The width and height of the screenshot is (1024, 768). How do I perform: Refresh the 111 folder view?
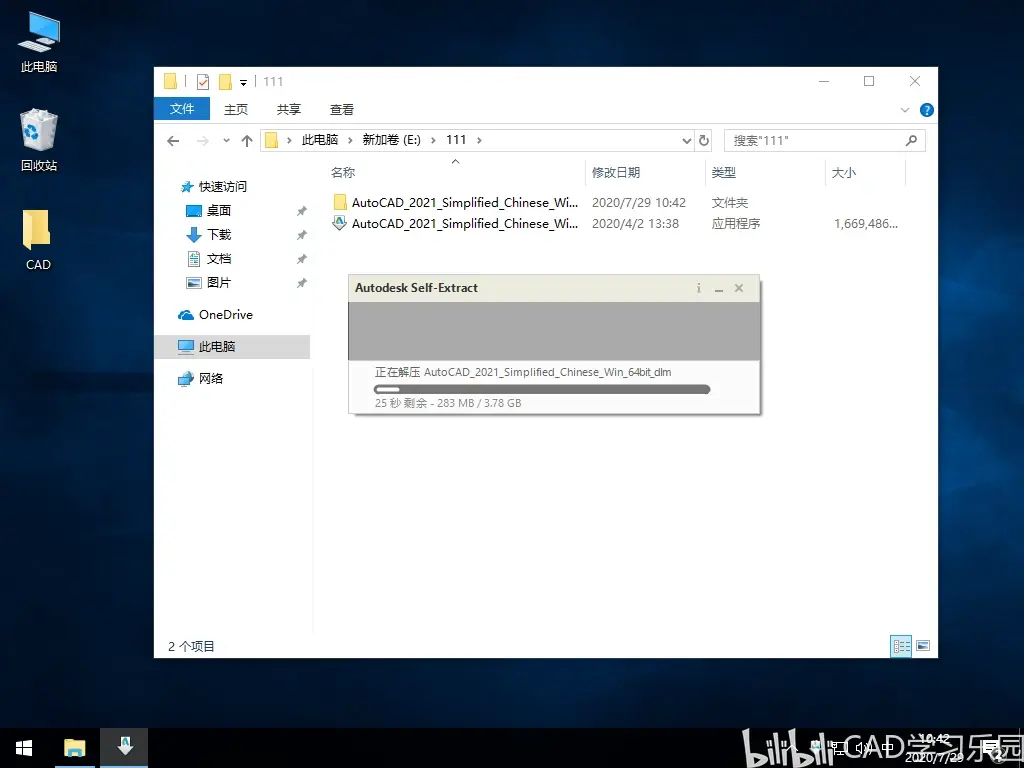[x=704, y=140]
